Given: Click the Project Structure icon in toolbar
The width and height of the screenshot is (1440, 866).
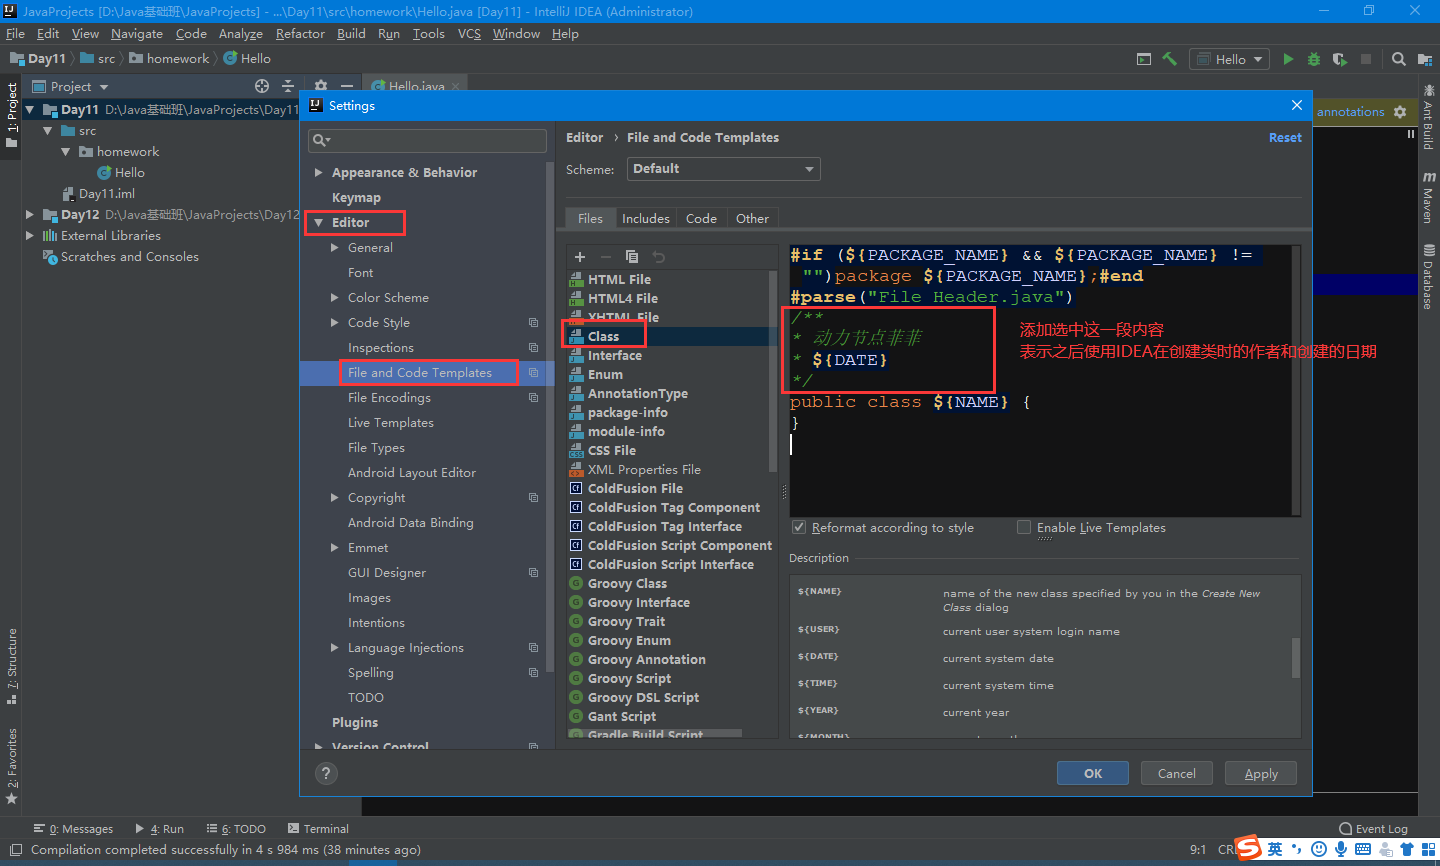Looking at the screenshot, I should tap(1425, 59).
